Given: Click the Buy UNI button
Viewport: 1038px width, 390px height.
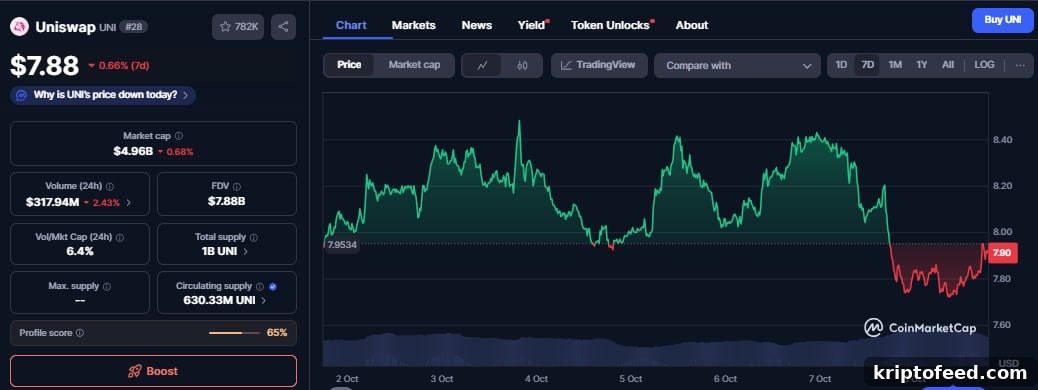Looking at the screenshot, I should pos(1002,20).
